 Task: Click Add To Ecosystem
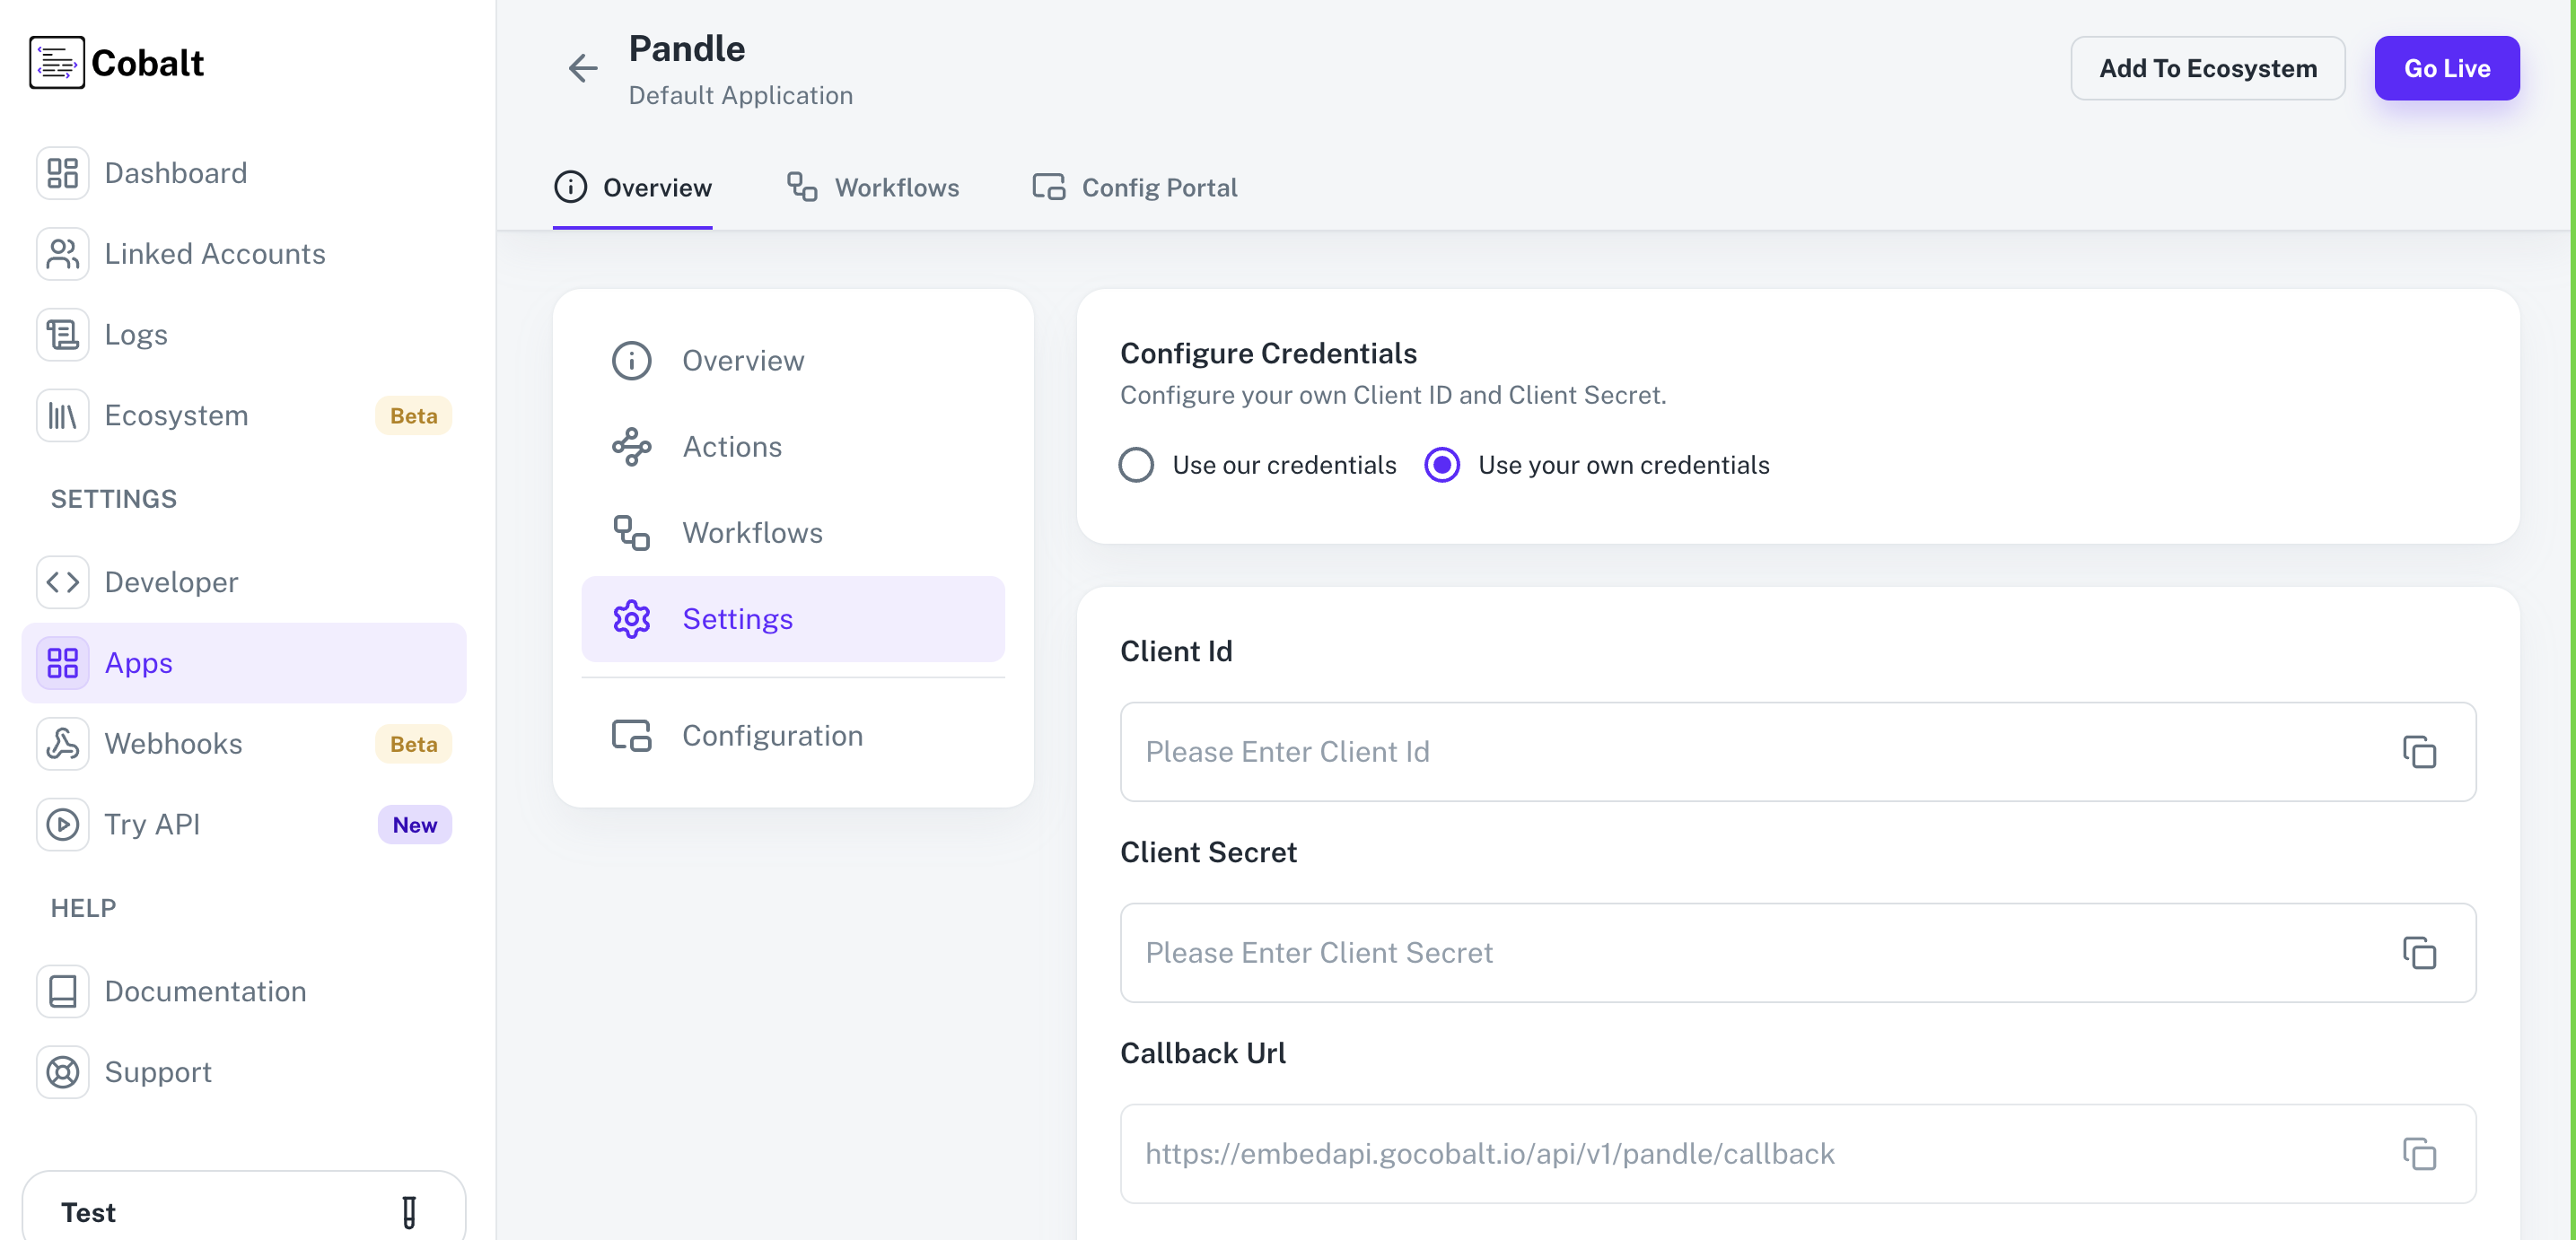click(x=2208, y=68)
